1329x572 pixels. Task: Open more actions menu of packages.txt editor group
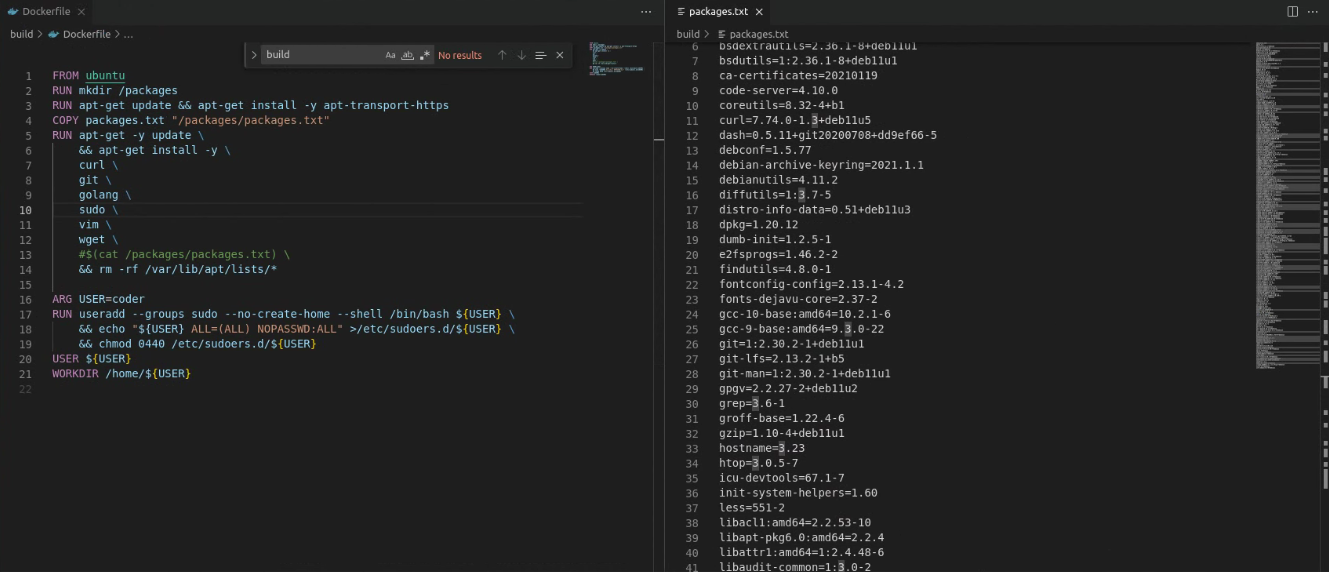pos(1313,11)
